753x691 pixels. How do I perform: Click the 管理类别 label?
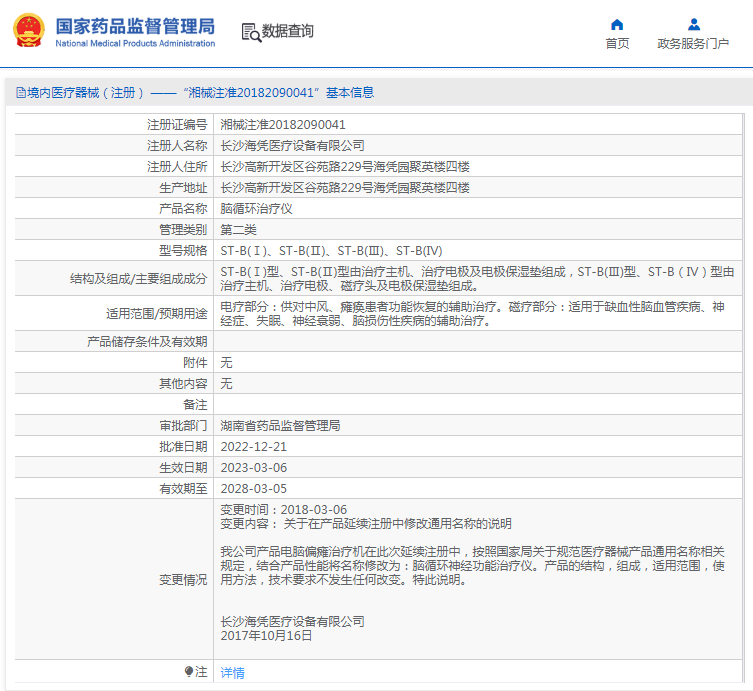point(183,230)
